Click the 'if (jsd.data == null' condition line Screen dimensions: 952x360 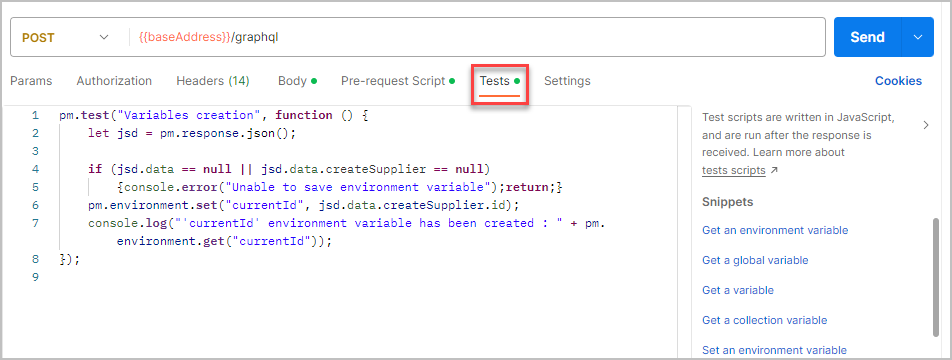[x=289, y=169]
